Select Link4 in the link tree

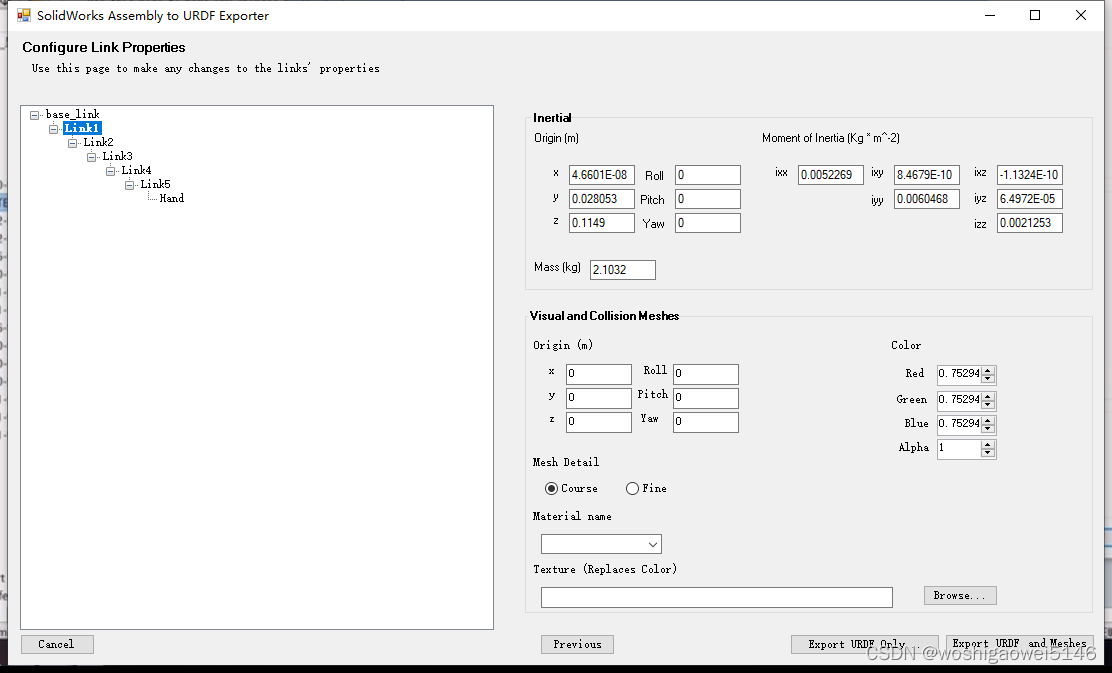click(136, 170)
